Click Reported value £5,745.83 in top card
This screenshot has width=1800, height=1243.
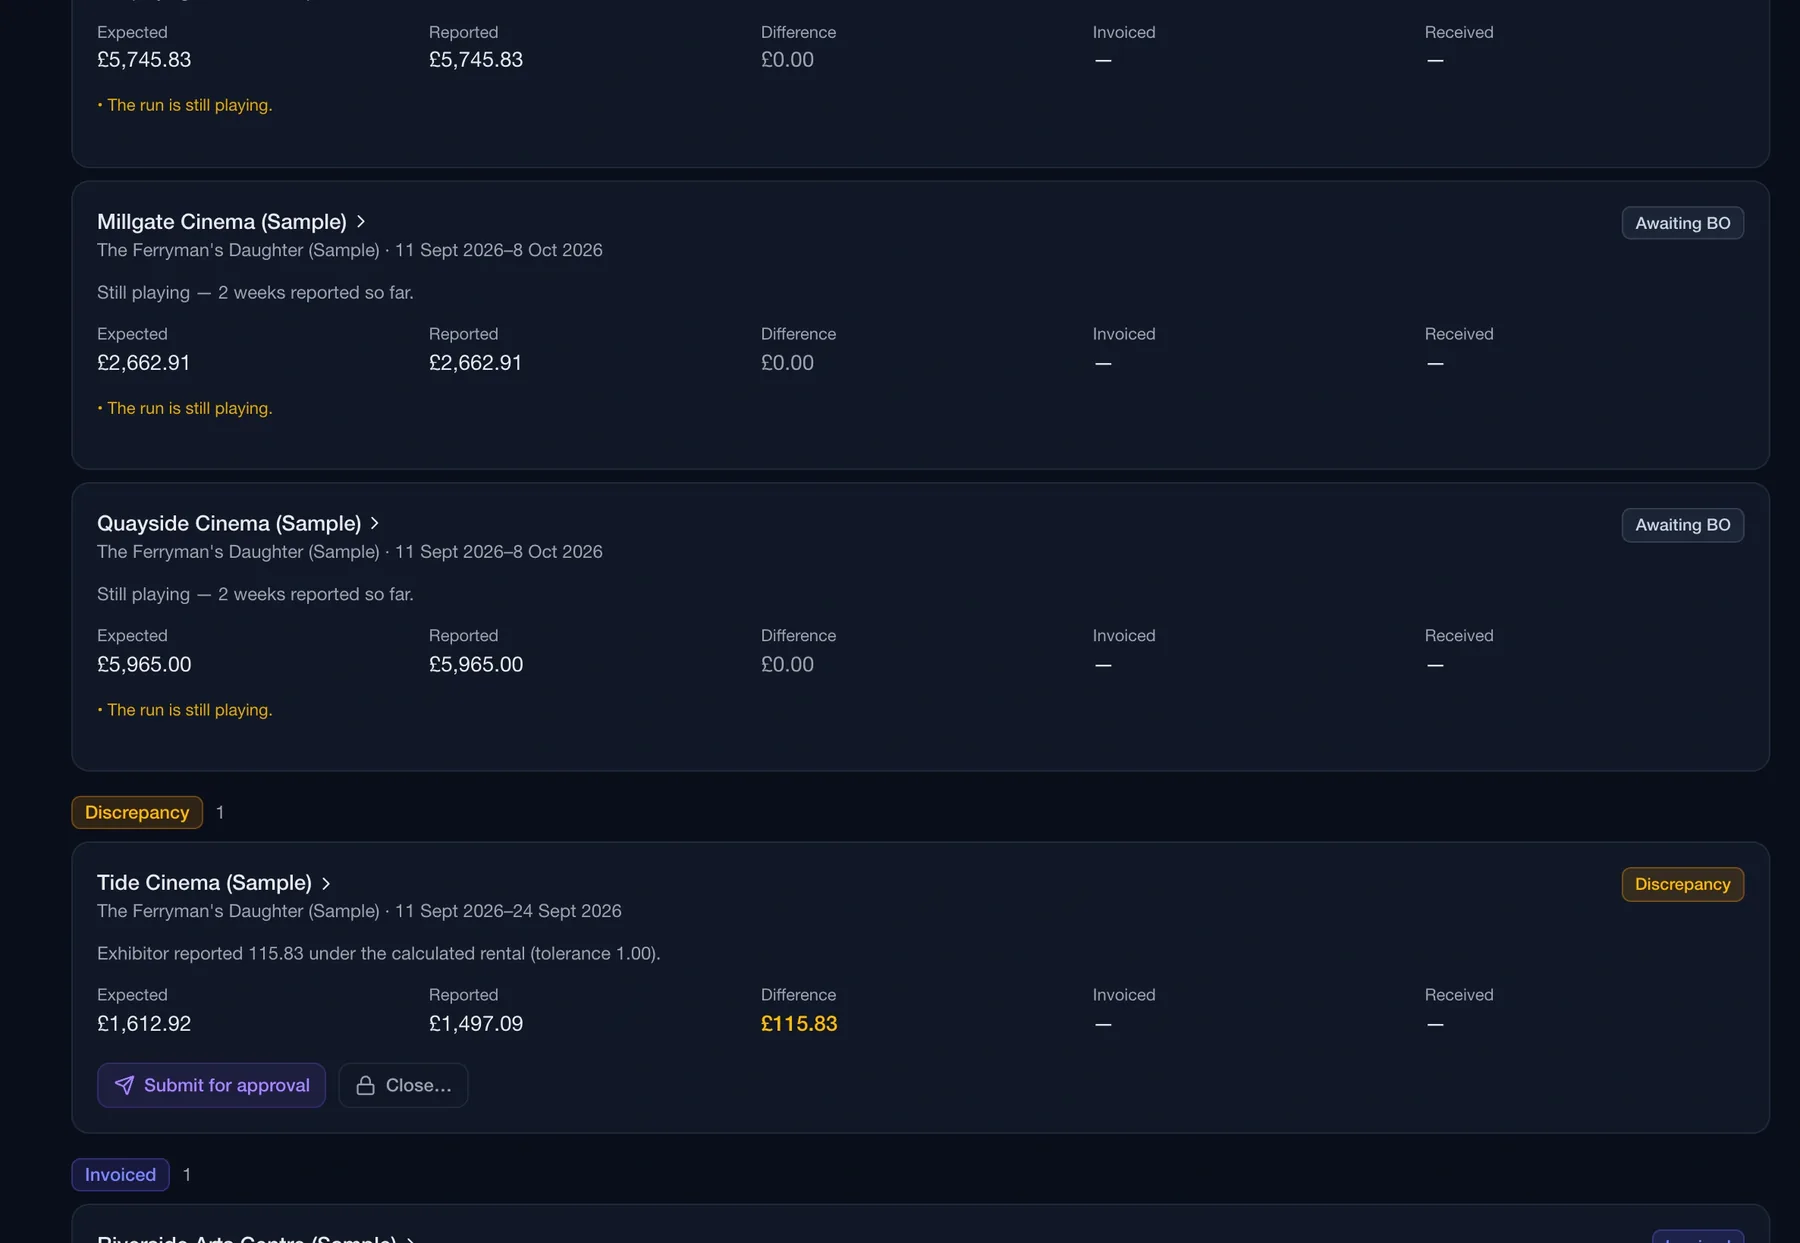point(476,59)
